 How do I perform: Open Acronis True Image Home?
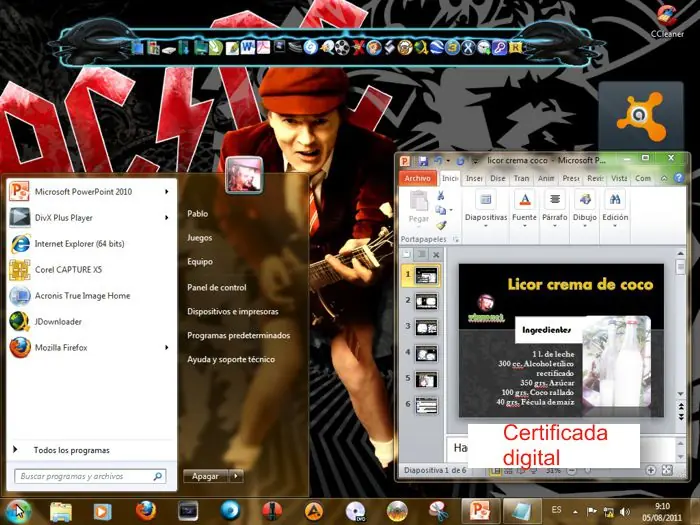(82, 296)
